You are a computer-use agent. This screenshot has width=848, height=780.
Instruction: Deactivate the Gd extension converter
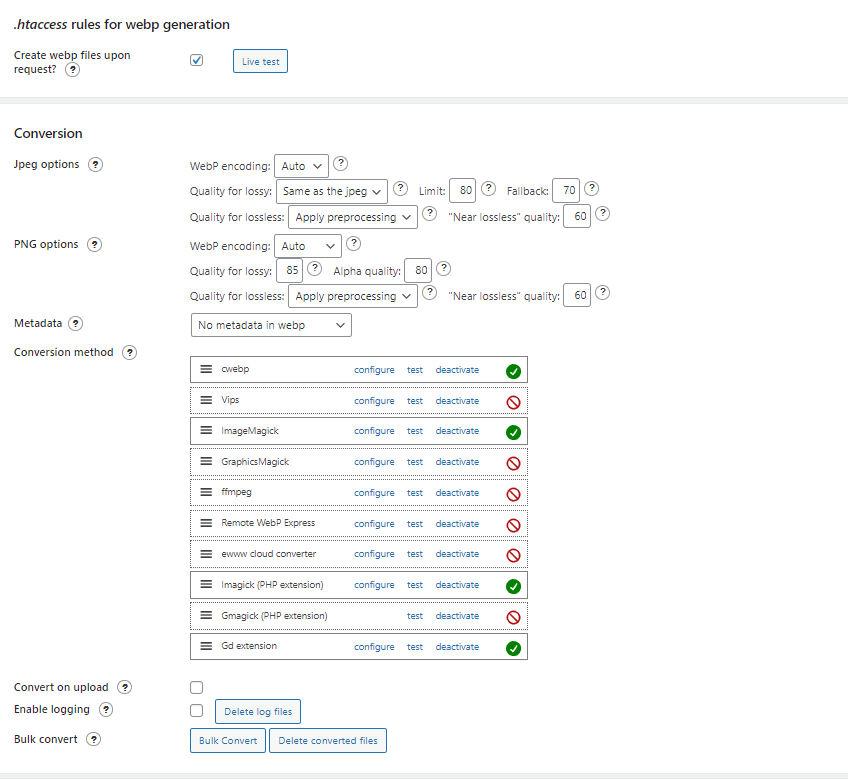point(457,647)
